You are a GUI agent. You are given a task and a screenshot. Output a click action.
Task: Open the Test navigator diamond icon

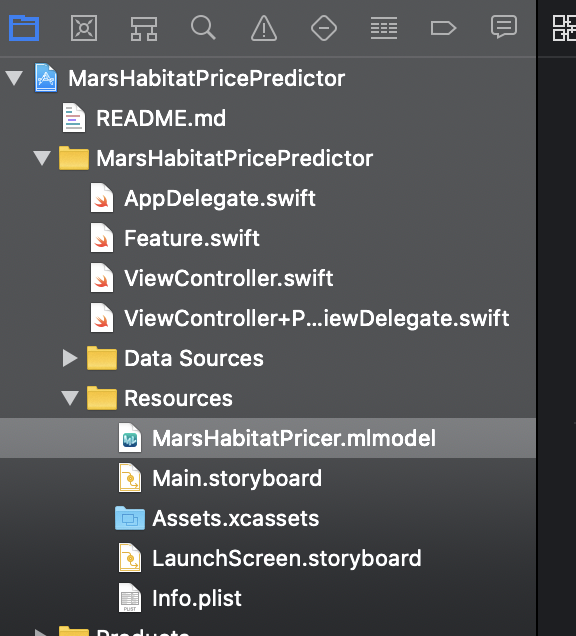pyautogui.click(x=324, y=28)
